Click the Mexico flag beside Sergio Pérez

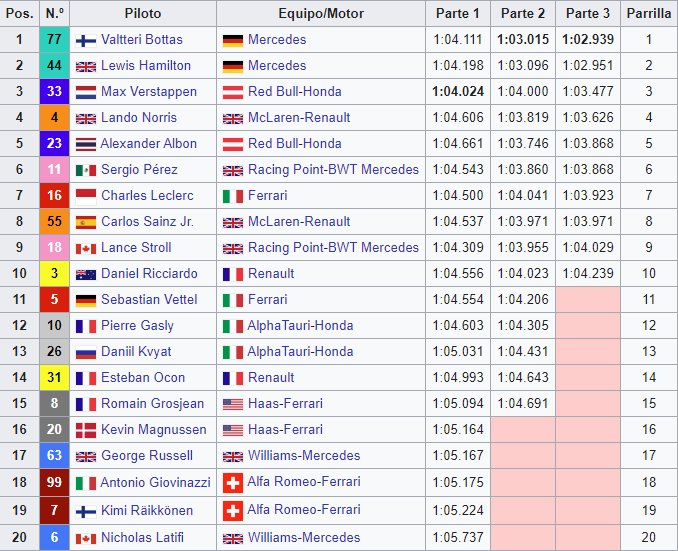[x=86, y=170]
